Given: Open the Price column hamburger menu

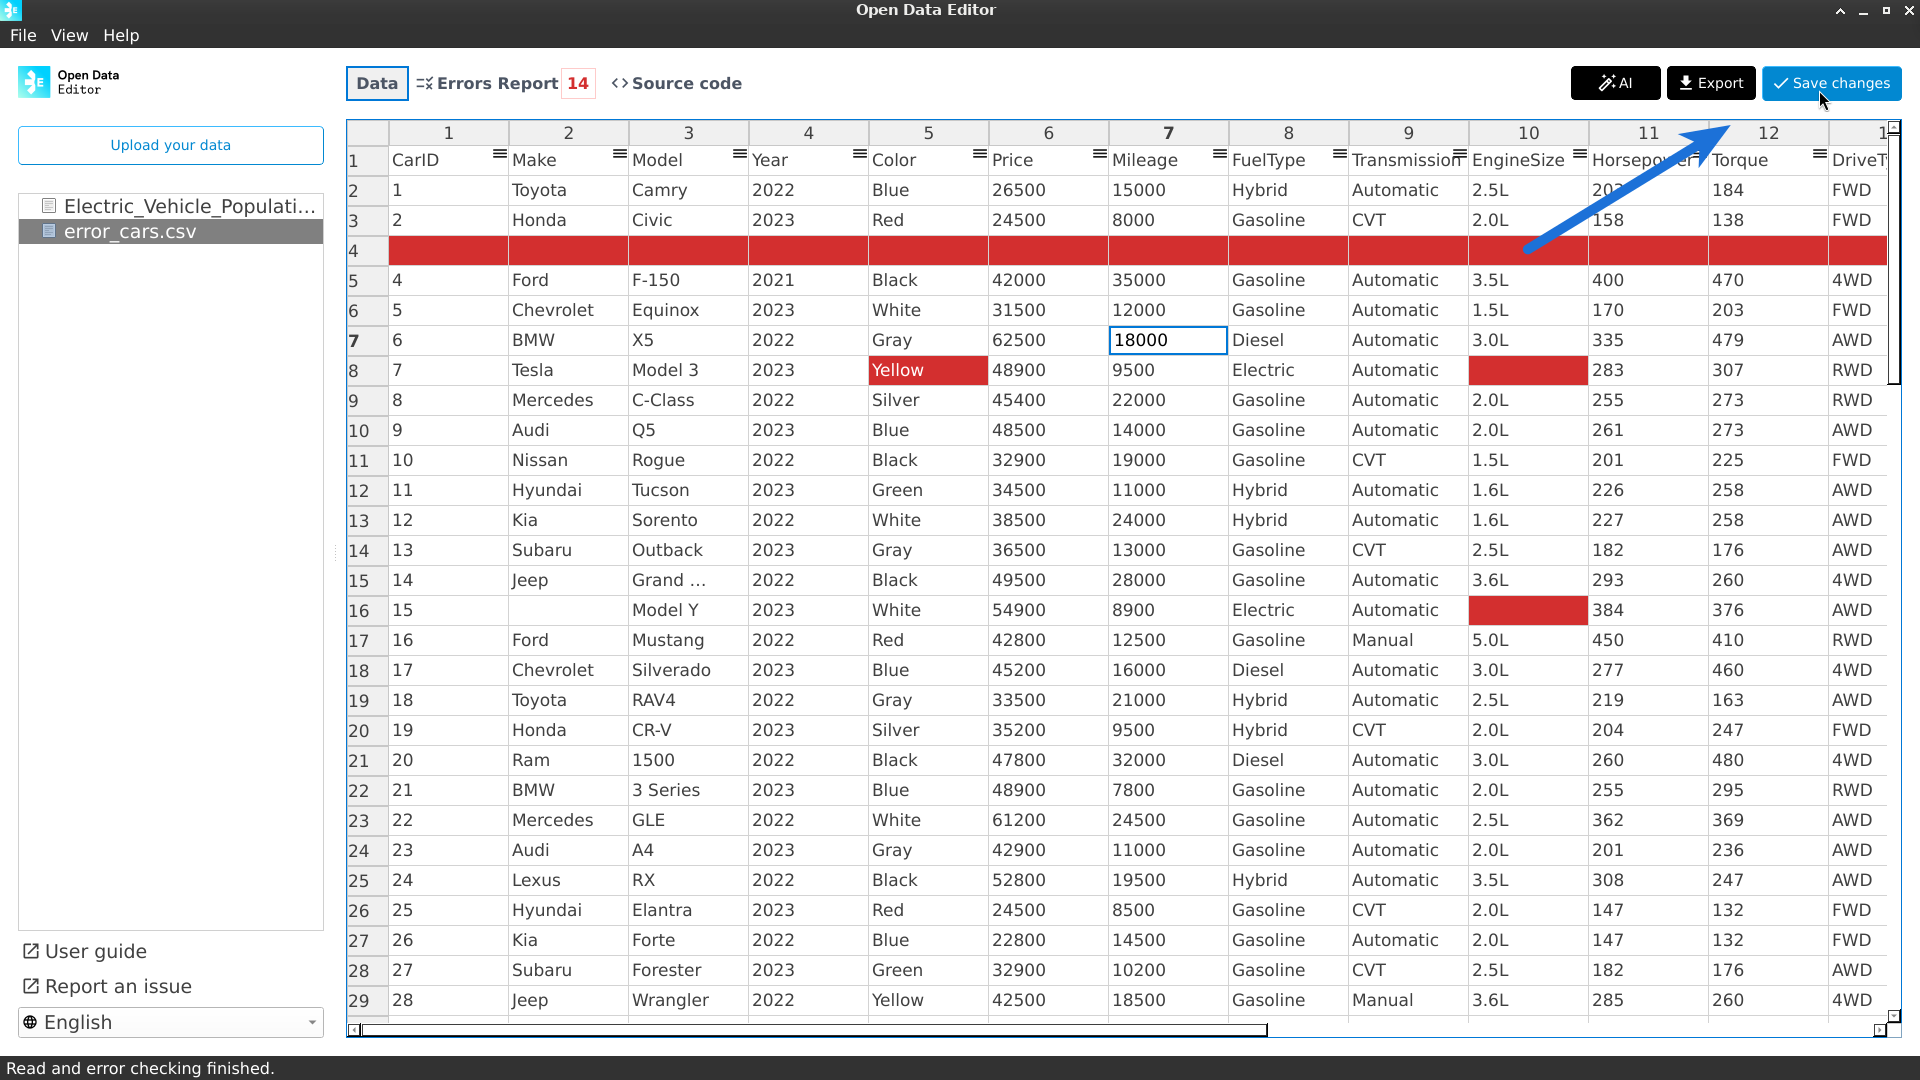Looking at the screenshot, I should [1099, 154].
